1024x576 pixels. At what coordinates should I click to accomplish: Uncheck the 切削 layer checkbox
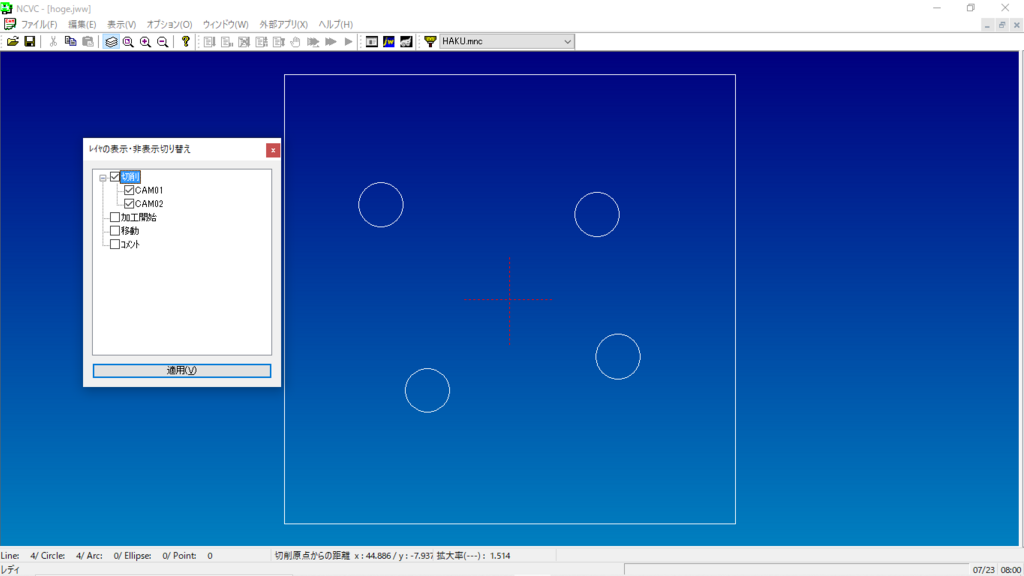(115, 176)
